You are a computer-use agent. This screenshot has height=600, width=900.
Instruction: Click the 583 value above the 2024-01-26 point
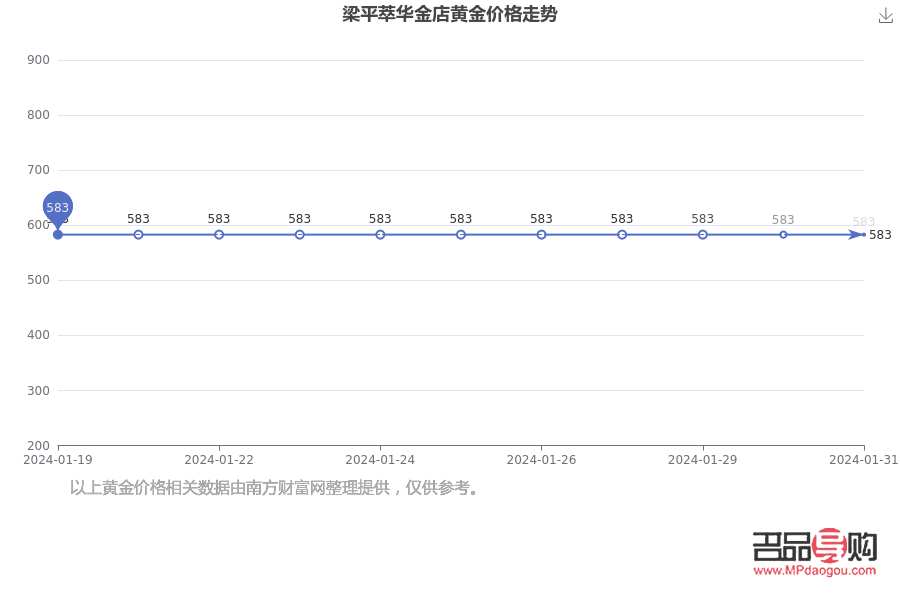coord(541,219)
